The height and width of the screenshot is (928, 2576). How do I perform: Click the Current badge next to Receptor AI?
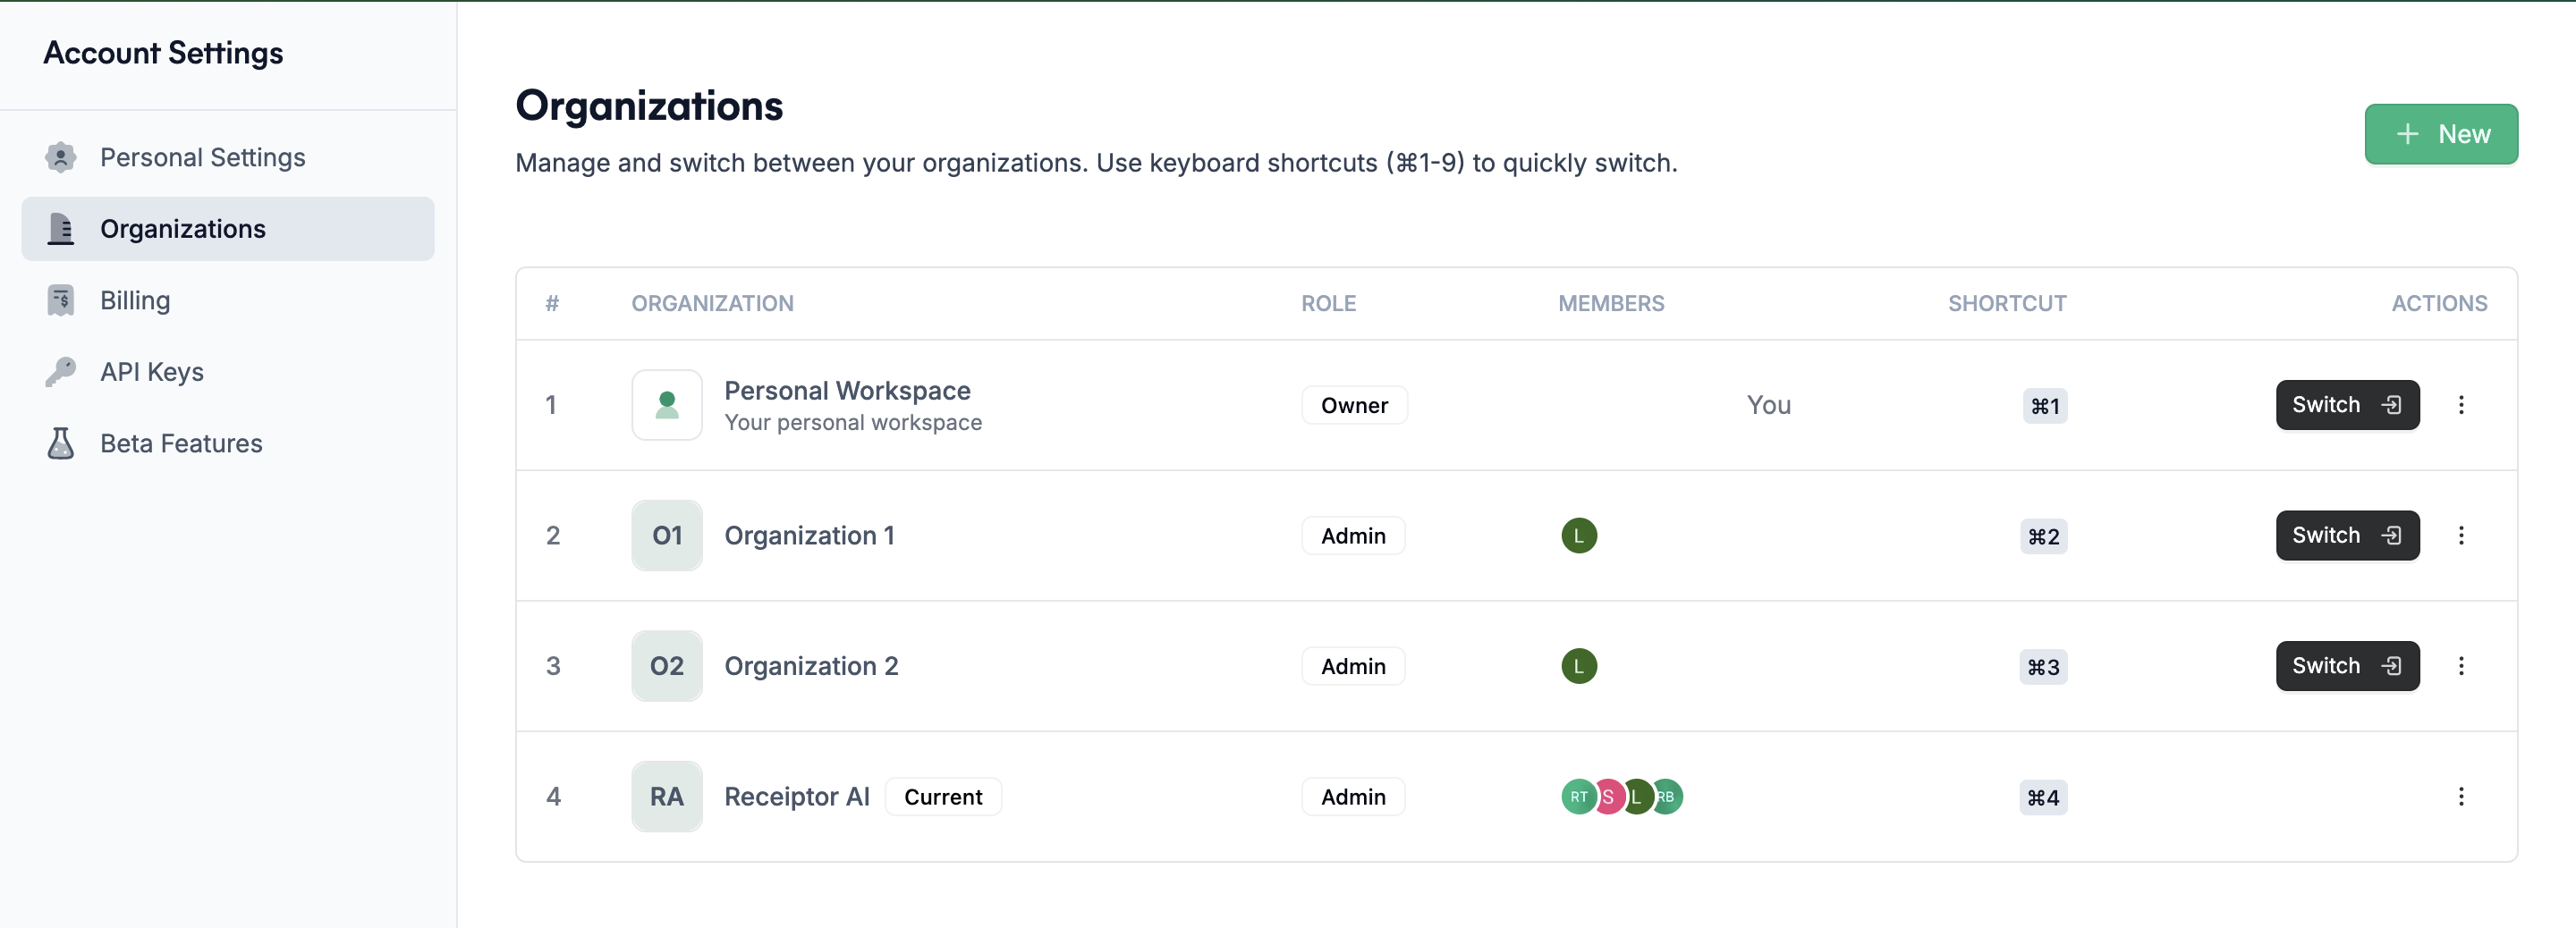[943, 797]
